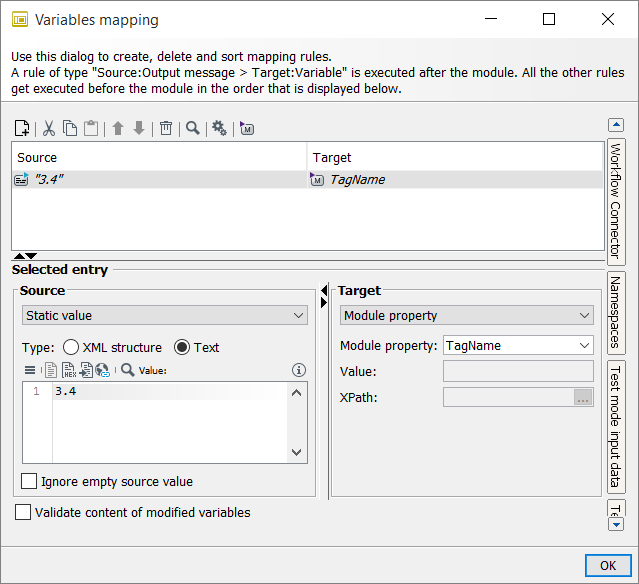639x584 pixels.
Task: Click the HEX file icon above value editor
Action: (x=68, y=370)
